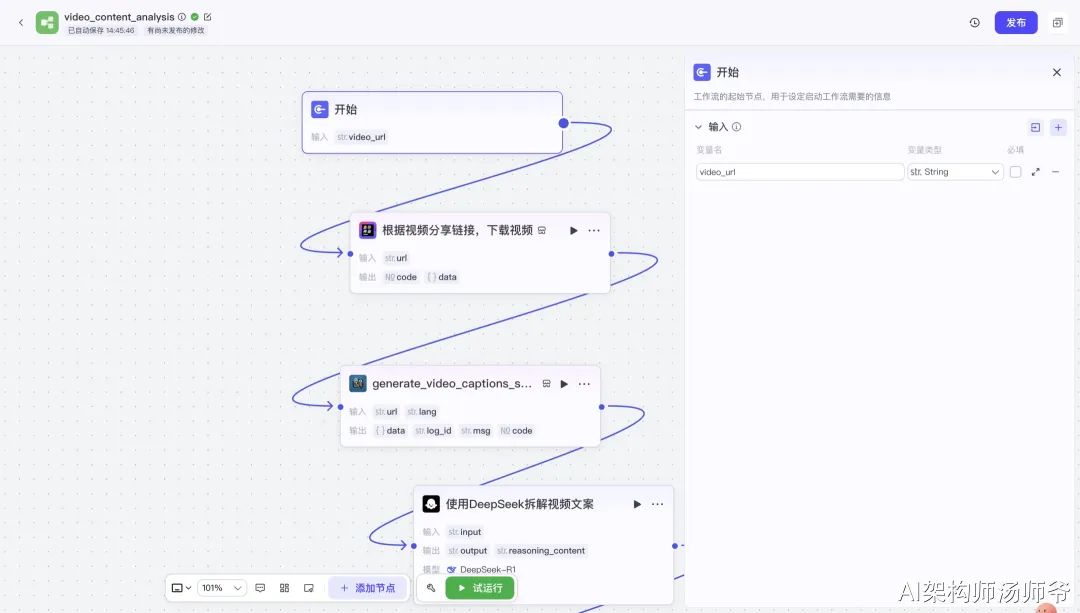Edit the workflow name with pencil icon
Screen dimensions: 1080x613
click(x=207, y=17)
